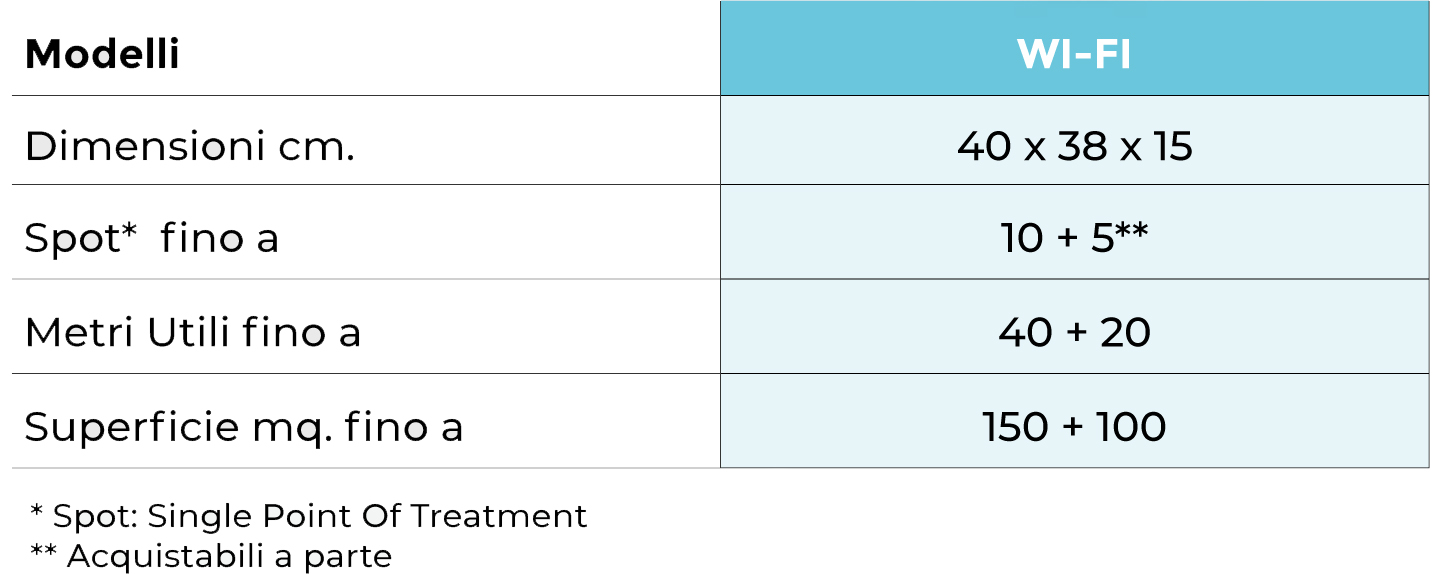Click the Spot fino a row label
The image size is (1433, 574).
(151, 239)
